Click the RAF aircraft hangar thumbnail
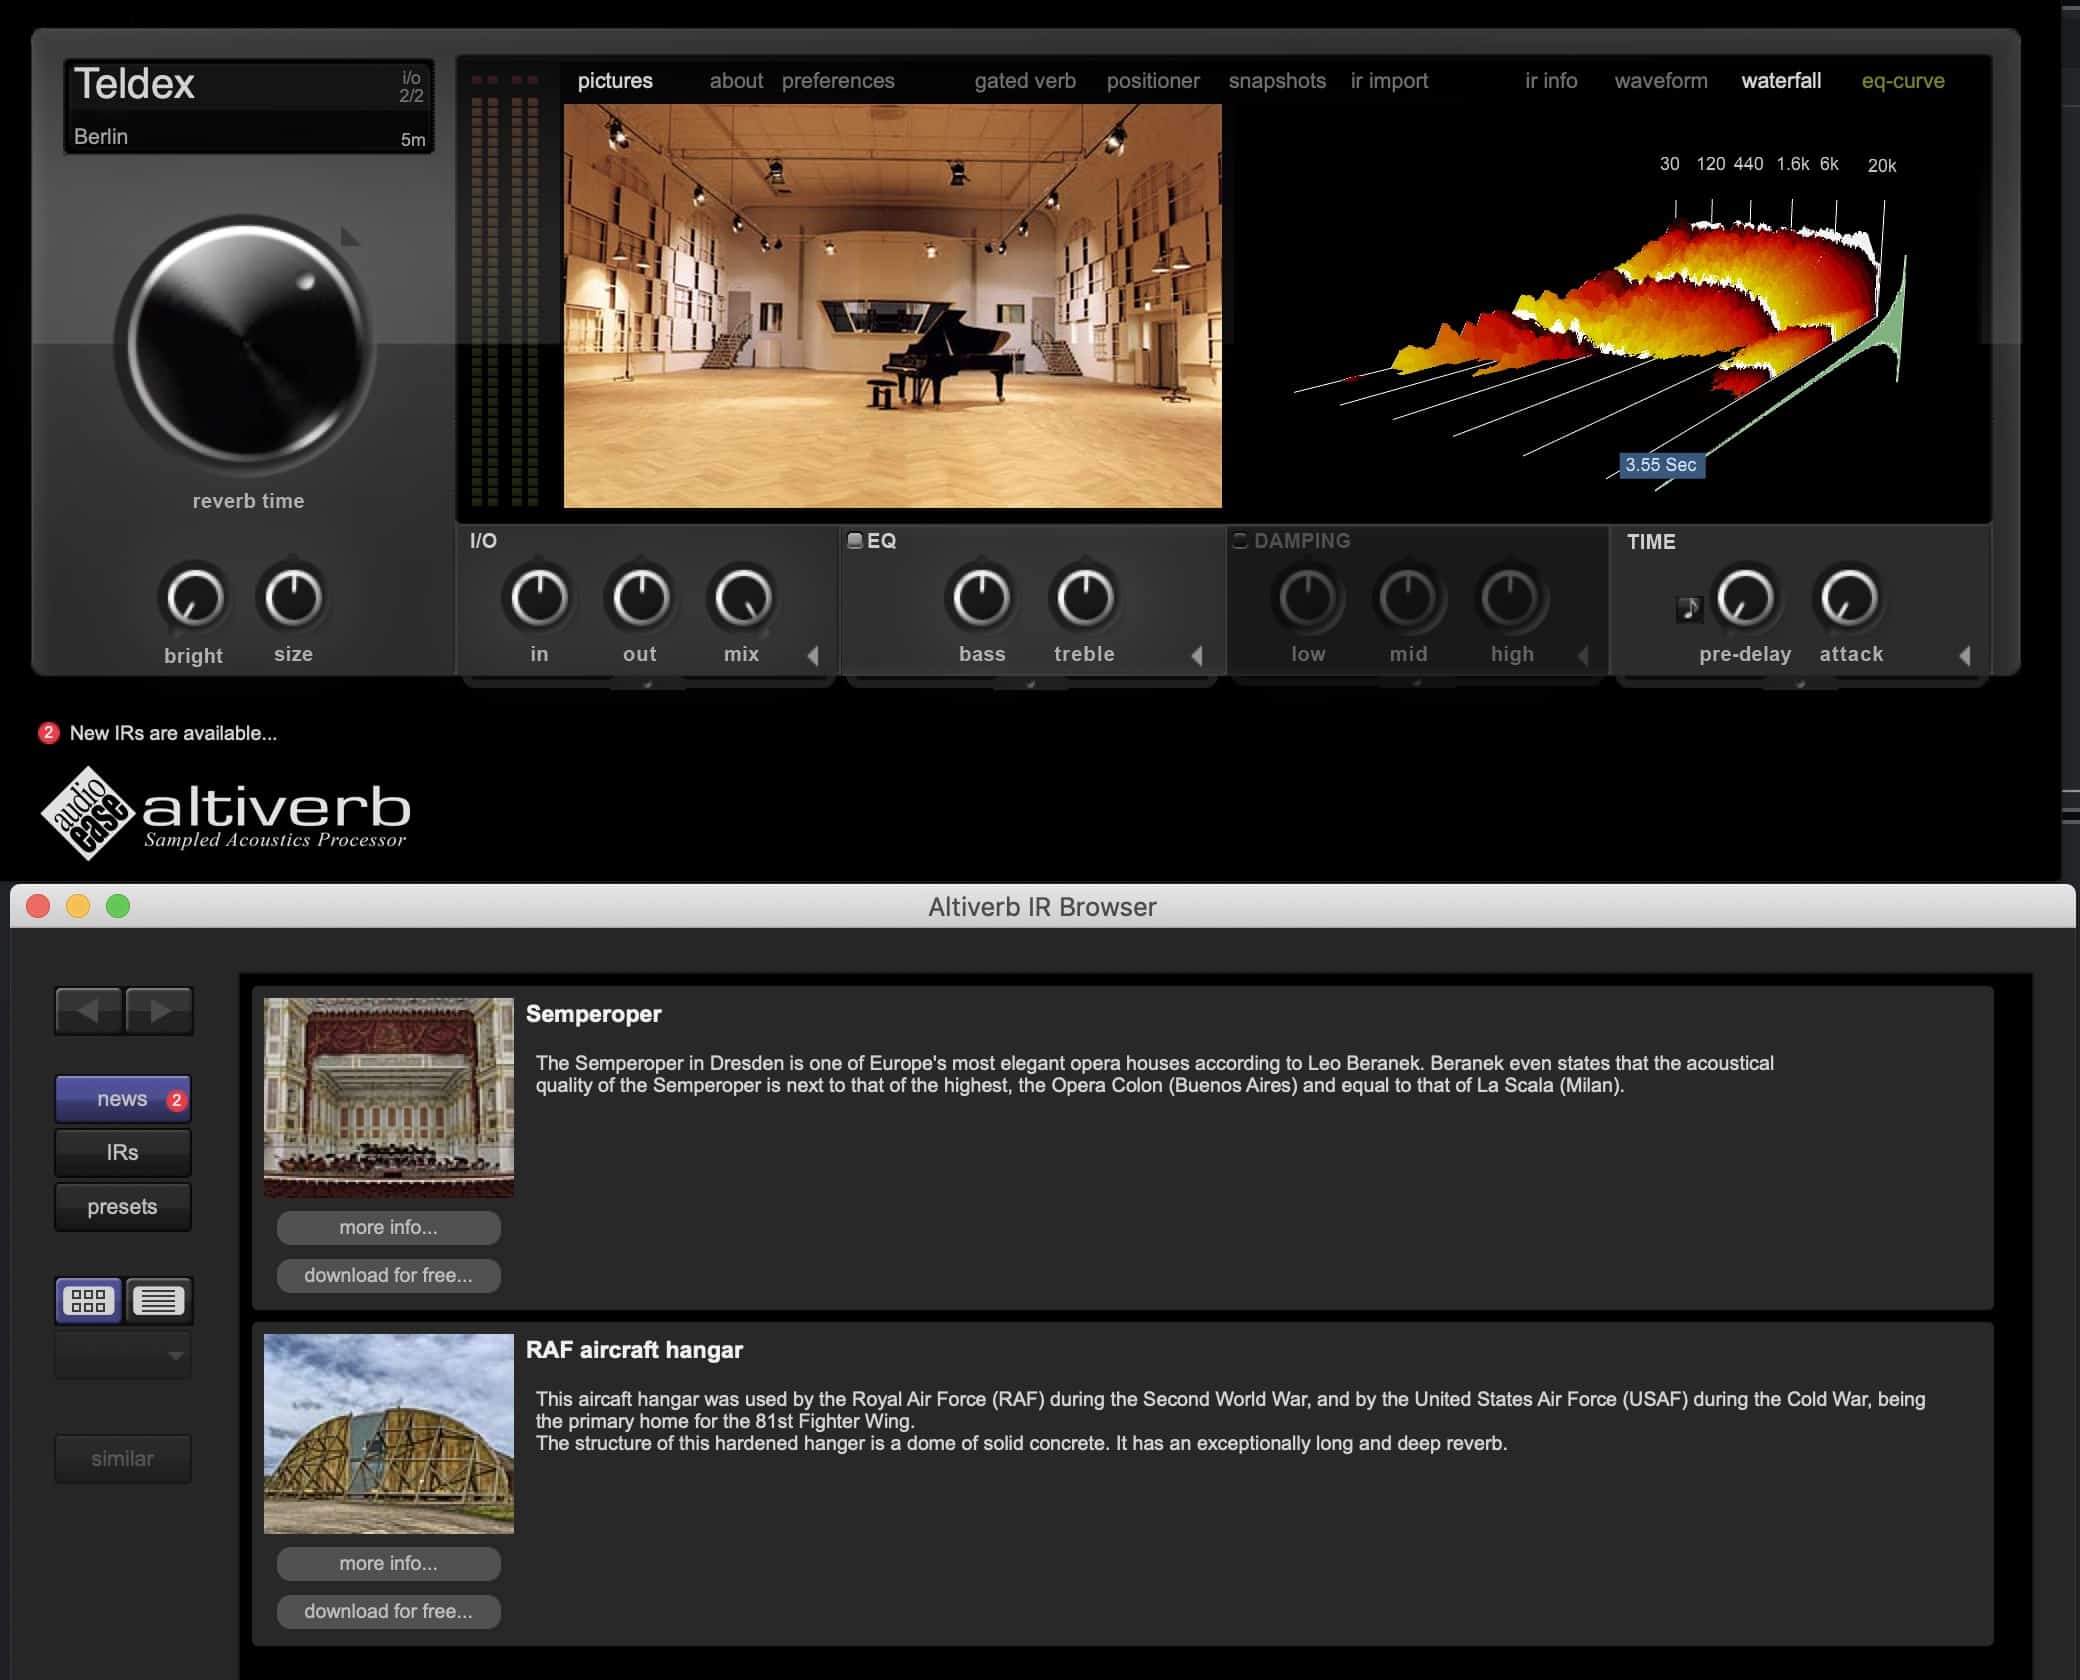 [389, 1433]
